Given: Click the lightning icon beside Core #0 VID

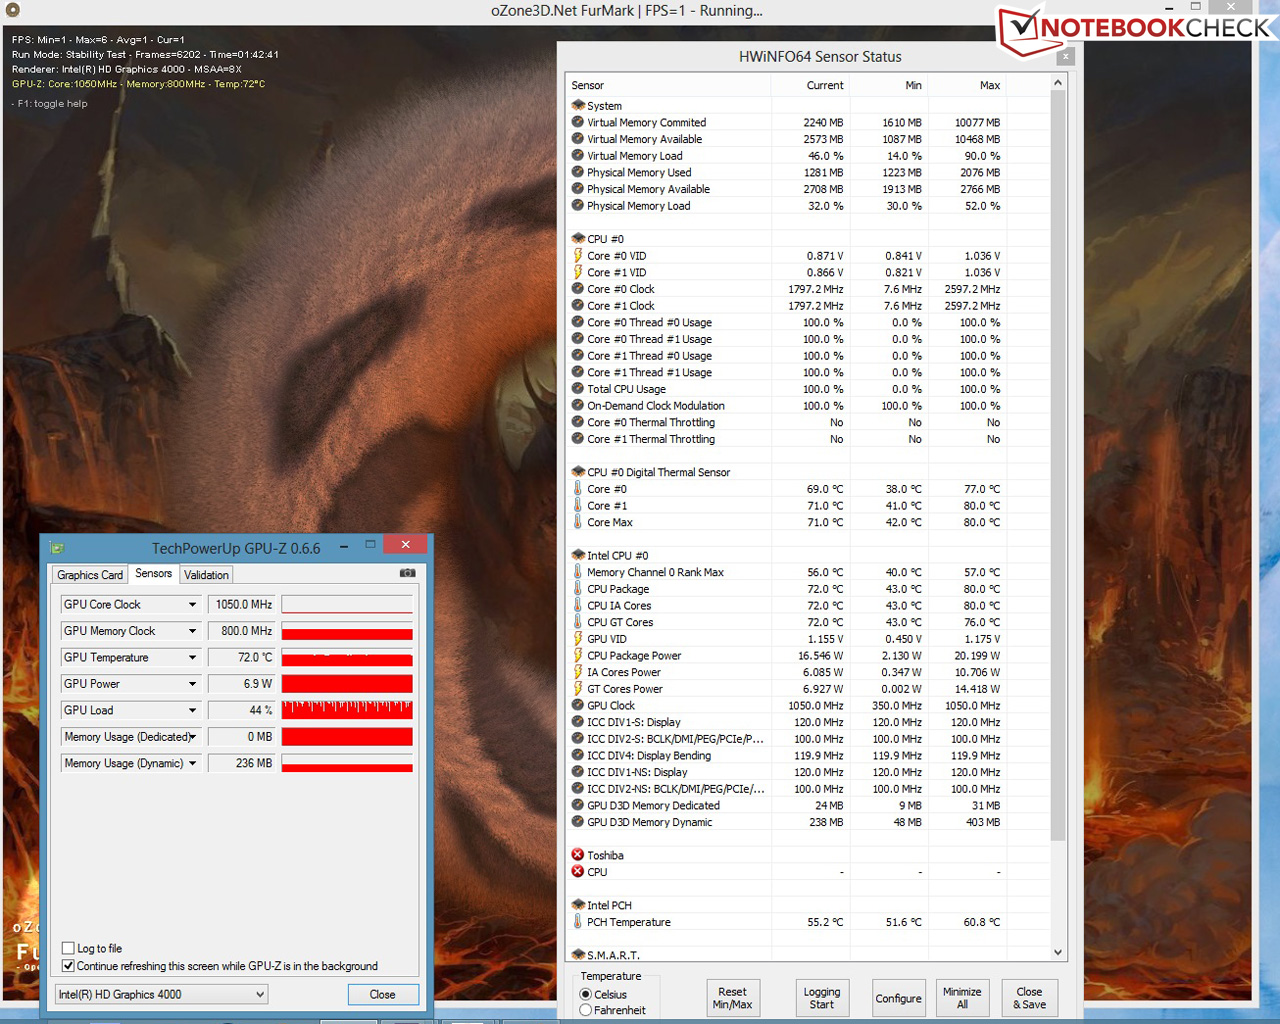Looking at the screenshot, I should [578, 256].
